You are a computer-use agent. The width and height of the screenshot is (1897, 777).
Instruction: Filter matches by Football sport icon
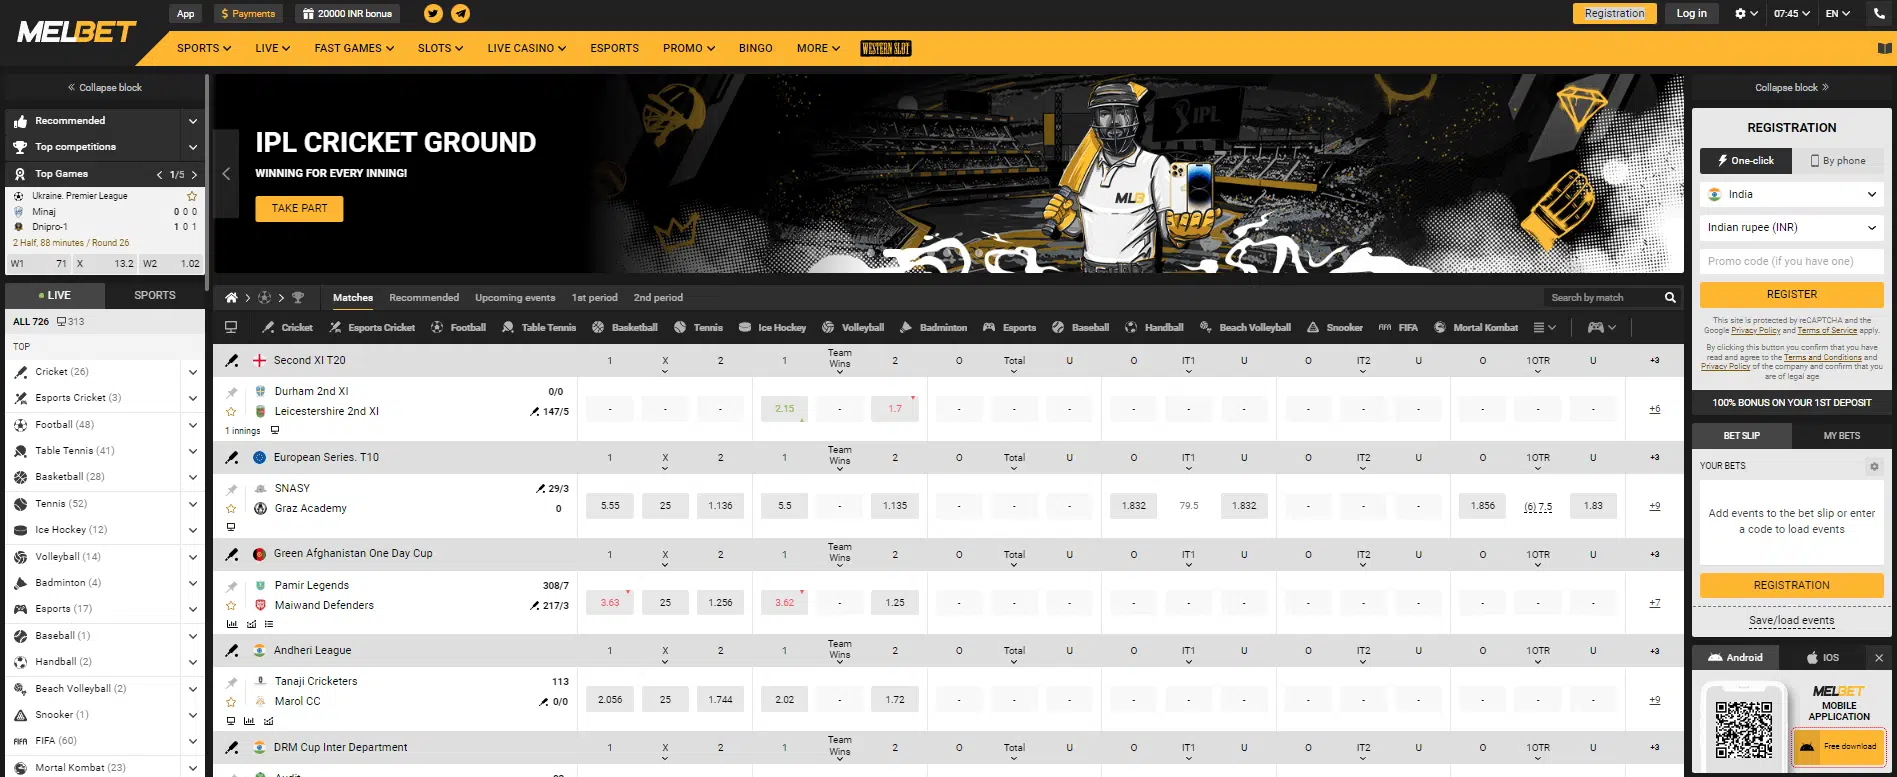coord(459,327)
